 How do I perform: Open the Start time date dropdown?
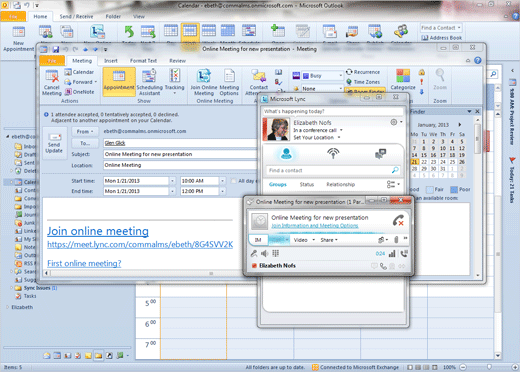click(x=172, y=181)
